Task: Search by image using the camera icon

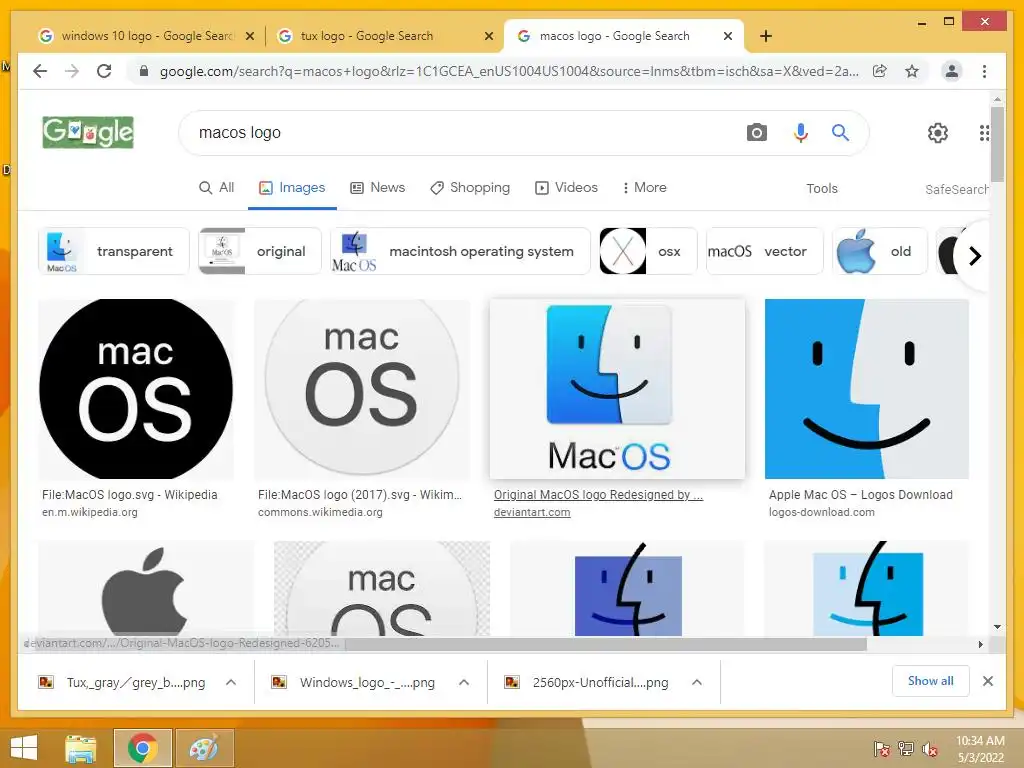Action: pyautogui.click(x=756, y=133)
